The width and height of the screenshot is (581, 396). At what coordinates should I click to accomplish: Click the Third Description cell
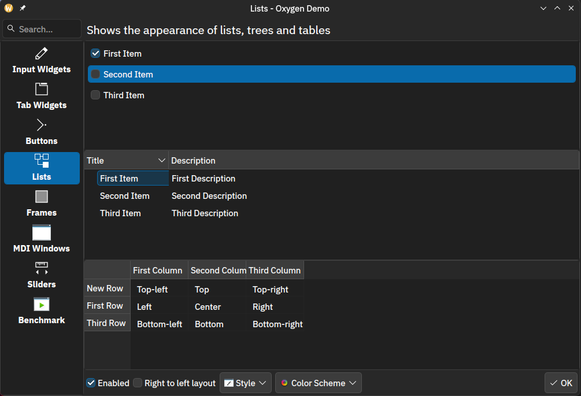(x=205, y=213)
